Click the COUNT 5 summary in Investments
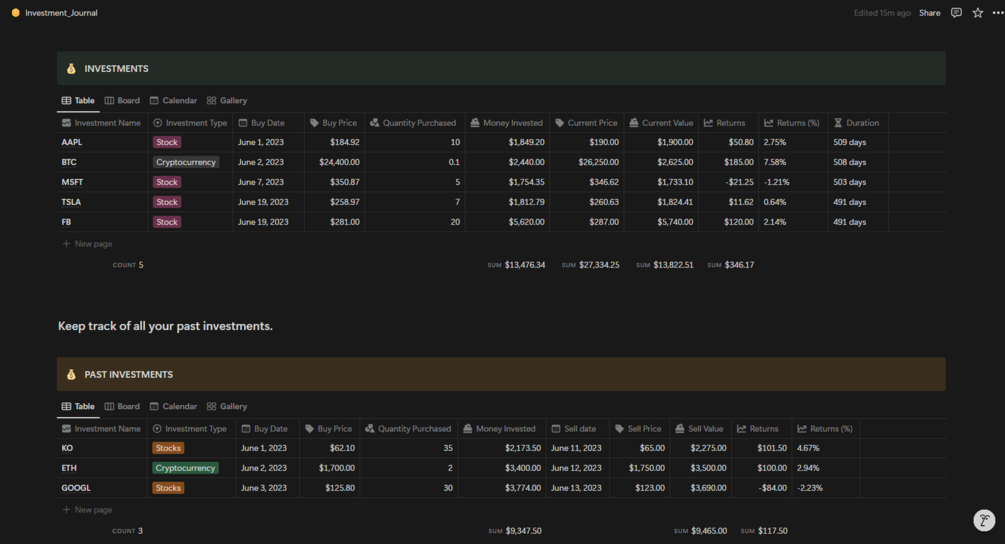The image size is (1005, 544). [x=128, y=265]
